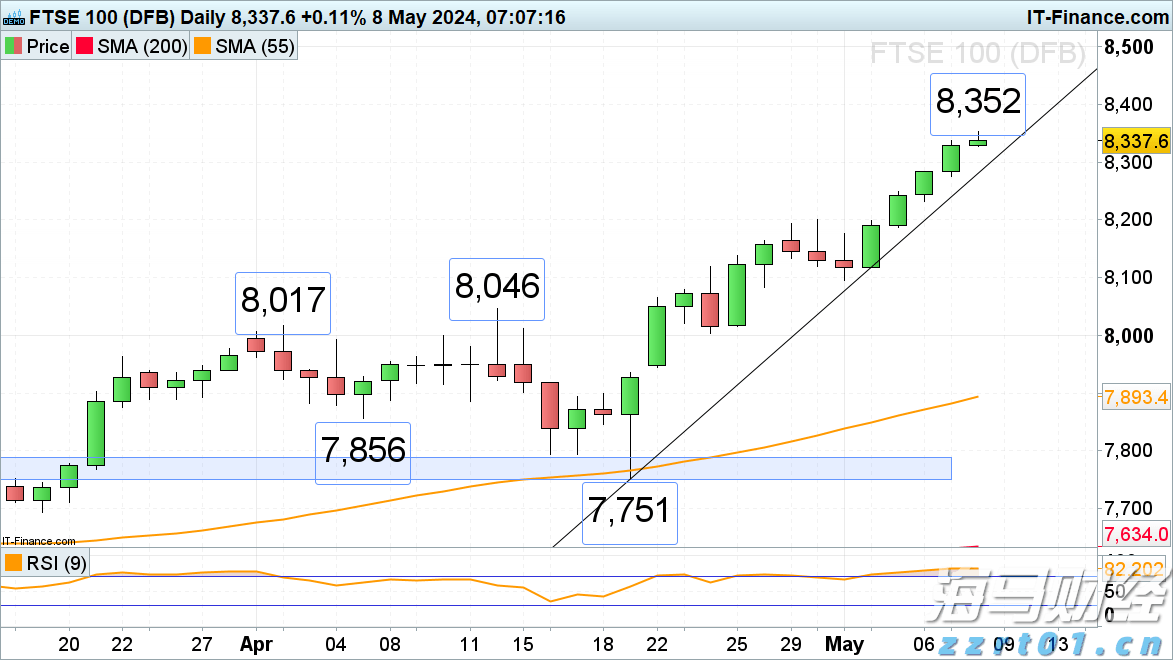Select the 8,046 price annotation box
The width and height of the screenshot is (1173, 660).
click(x=497, y=287)
